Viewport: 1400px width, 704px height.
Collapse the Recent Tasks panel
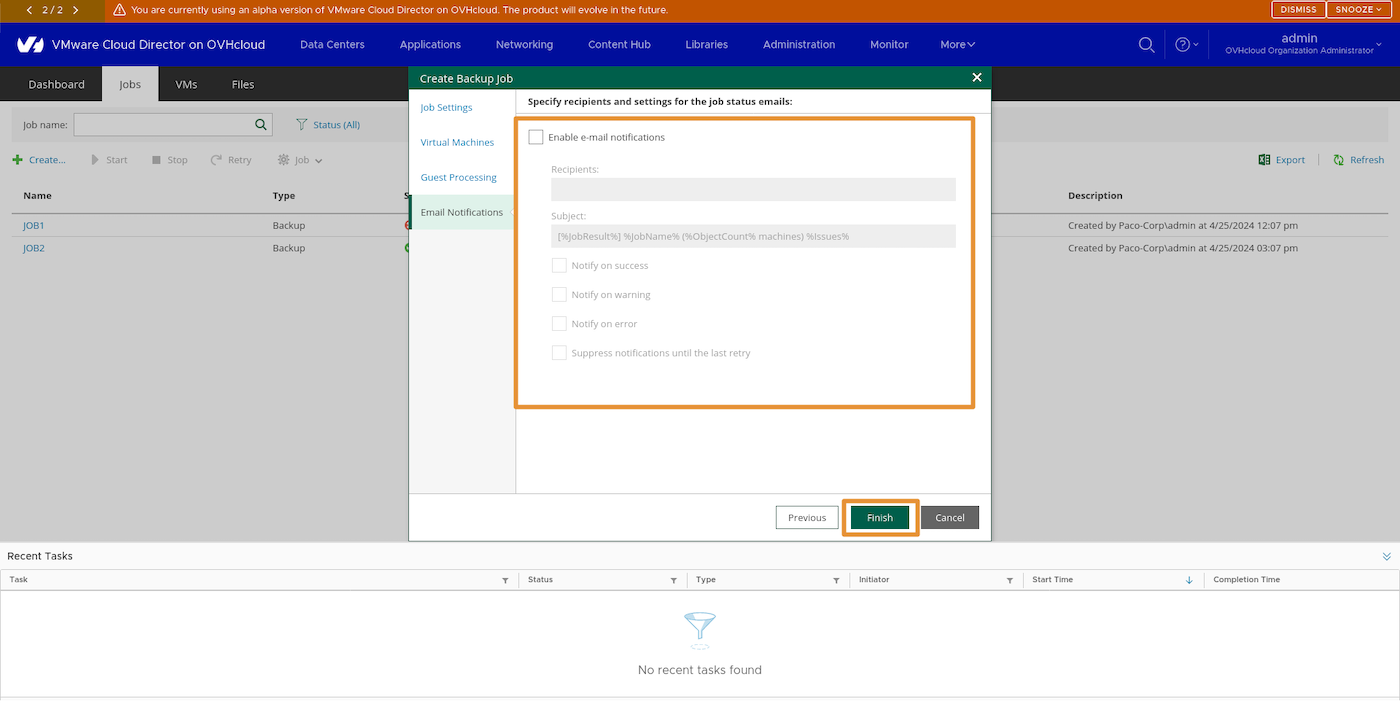tap(1386, 556)
